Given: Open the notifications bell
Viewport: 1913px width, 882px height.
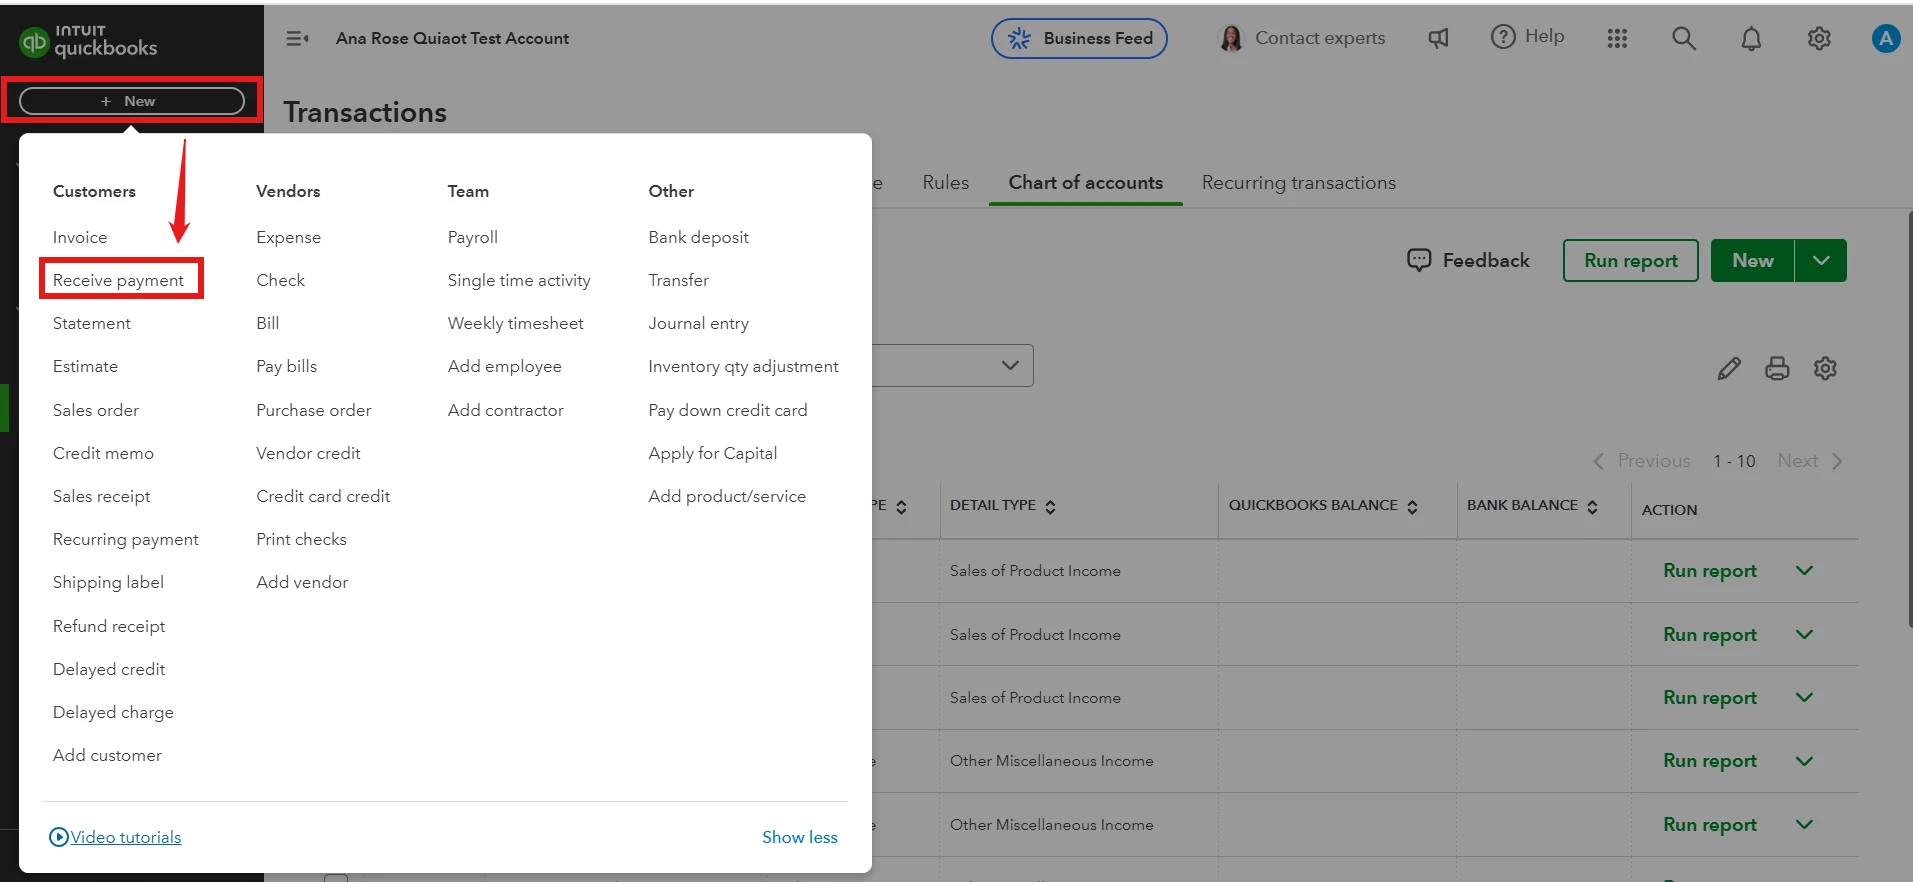Looking at the screenshot, I should [x=1751, y=38].
